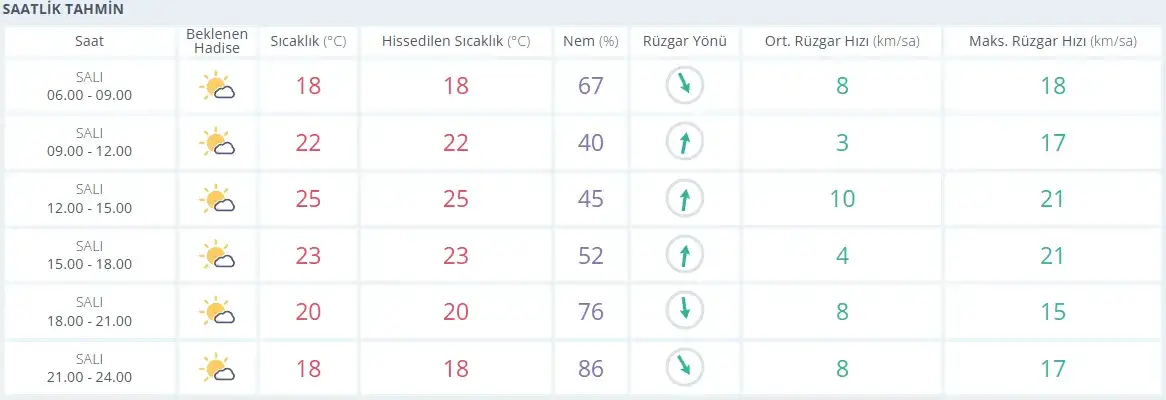Click temperature value 25 in Sıcaklık column
Screen dimensions: 1166x400
[308, 199]
